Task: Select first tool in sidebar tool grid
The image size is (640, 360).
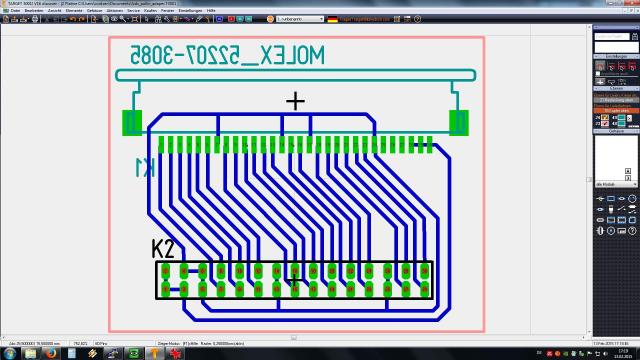Action: pyautogui.click(x=600, y=199)
